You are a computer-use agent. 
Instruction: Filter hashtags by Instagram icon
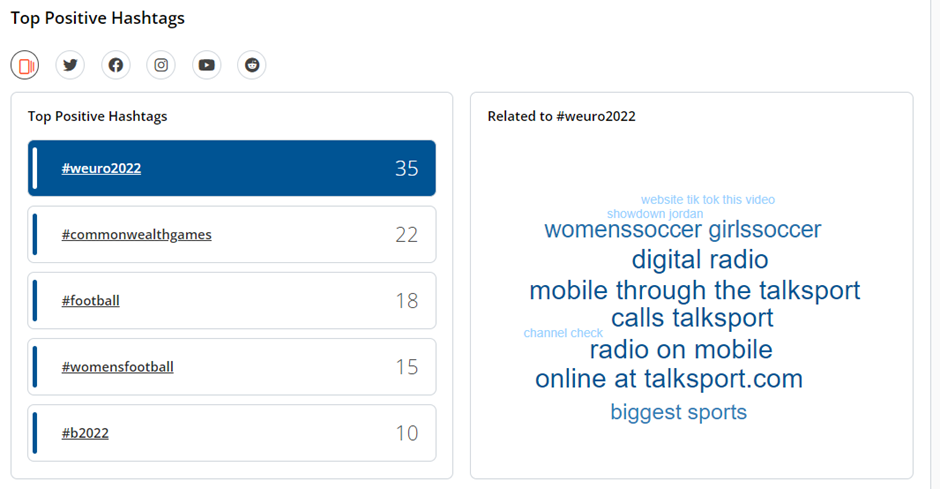pyautogui.click(x=161, y=66)
